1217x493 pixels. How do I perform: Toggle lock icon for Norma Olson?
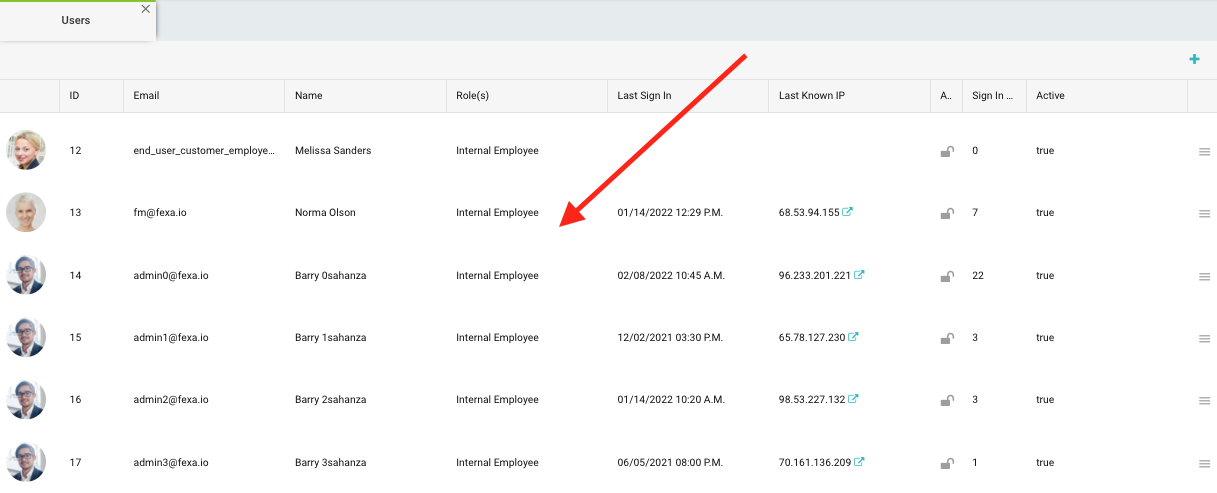pos(946,214)
